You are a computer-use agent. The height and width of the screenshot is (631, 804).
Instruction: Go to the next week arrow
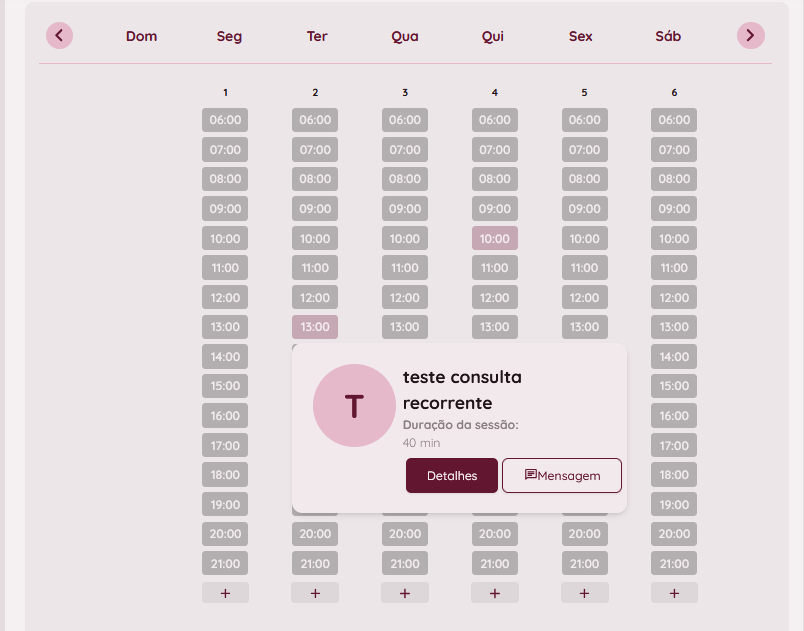coord(751,36)
